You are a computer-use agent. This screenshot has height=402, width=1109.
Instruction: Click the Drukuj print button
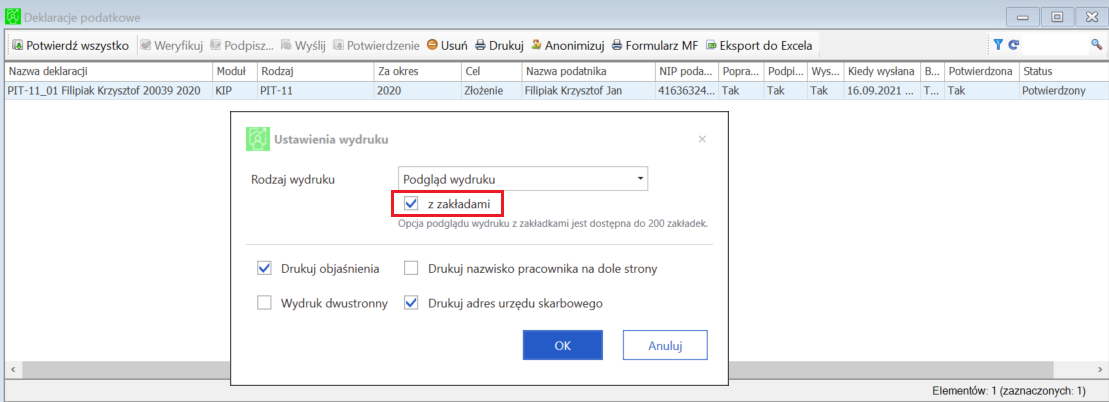(499, 46)
